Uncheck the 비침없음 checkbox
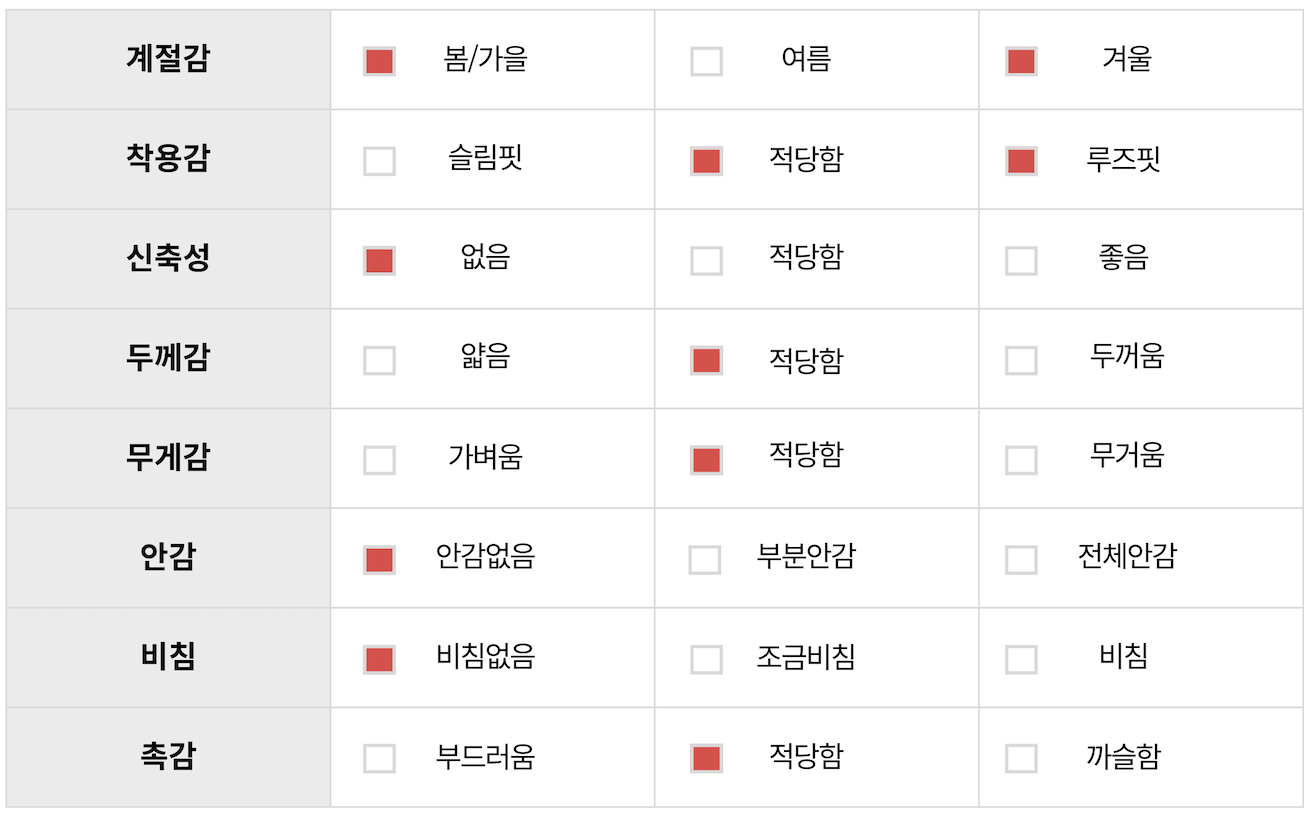 (379, 659)
